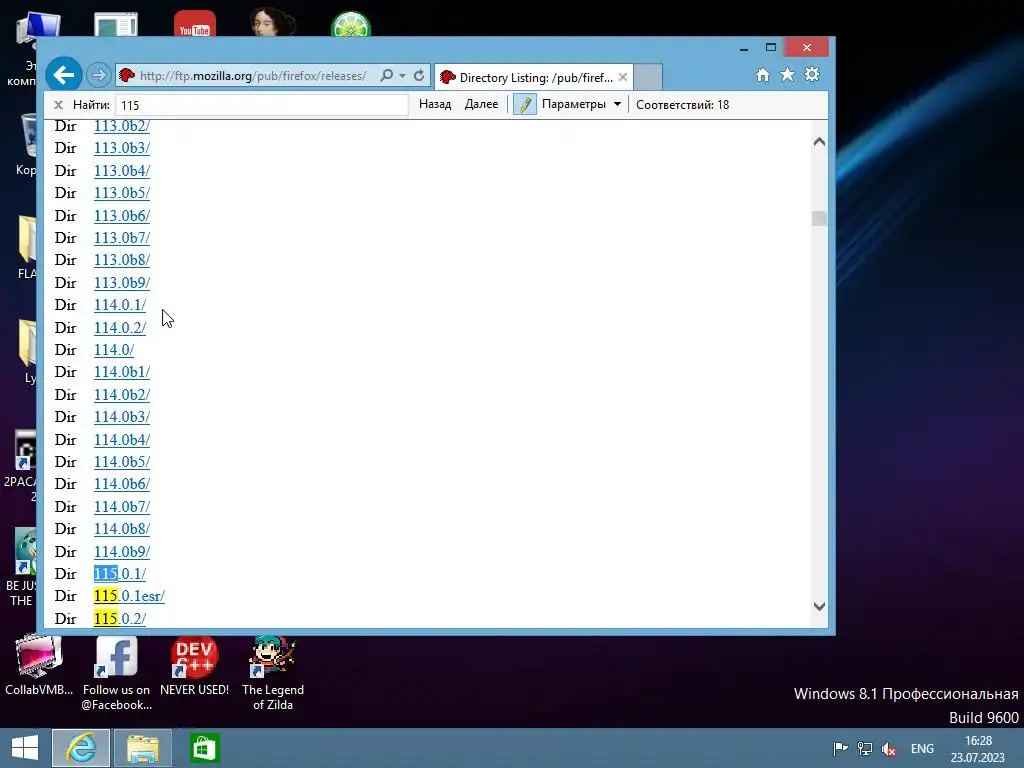Viewport: 1024px width, 768px height.
Task: Open the 113.0b7/ directory link
Action: (121, 238)
